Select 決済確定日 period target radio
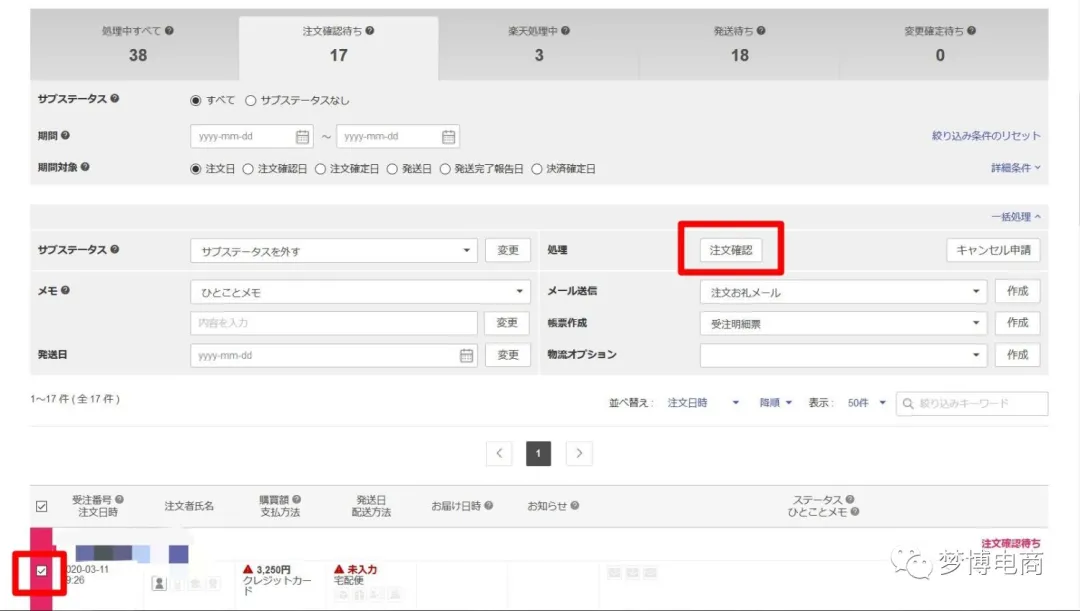The height and width of the screenshot is (611, 1080). 537,169
